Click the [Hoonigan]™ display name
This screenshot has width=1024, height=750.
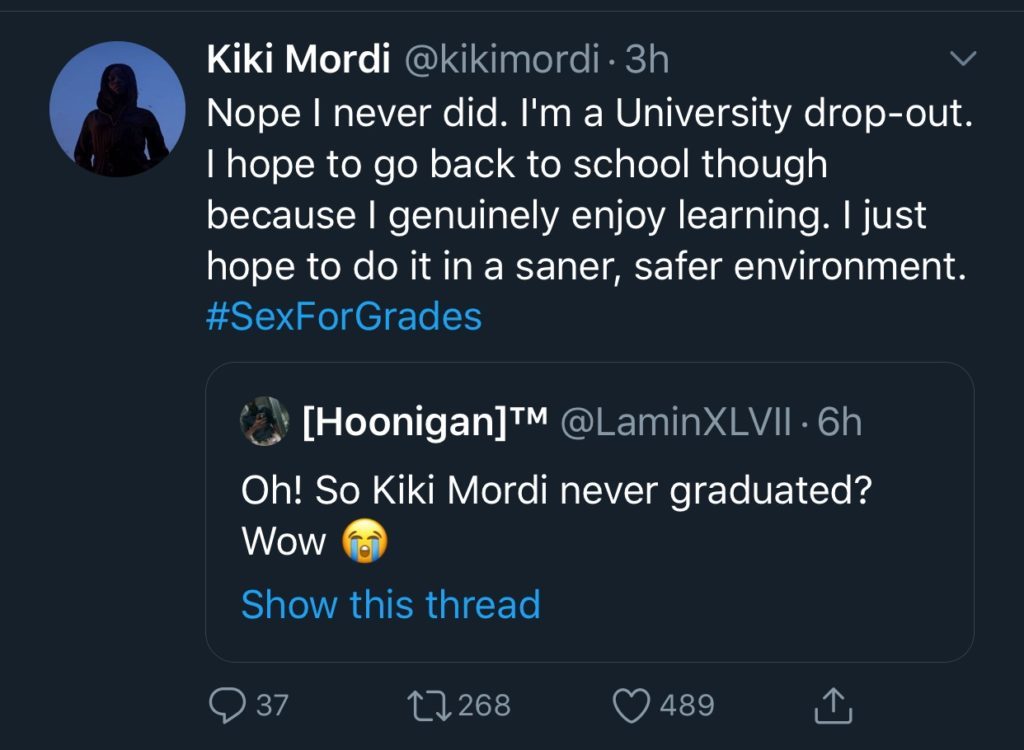click(x=424, y=422)
